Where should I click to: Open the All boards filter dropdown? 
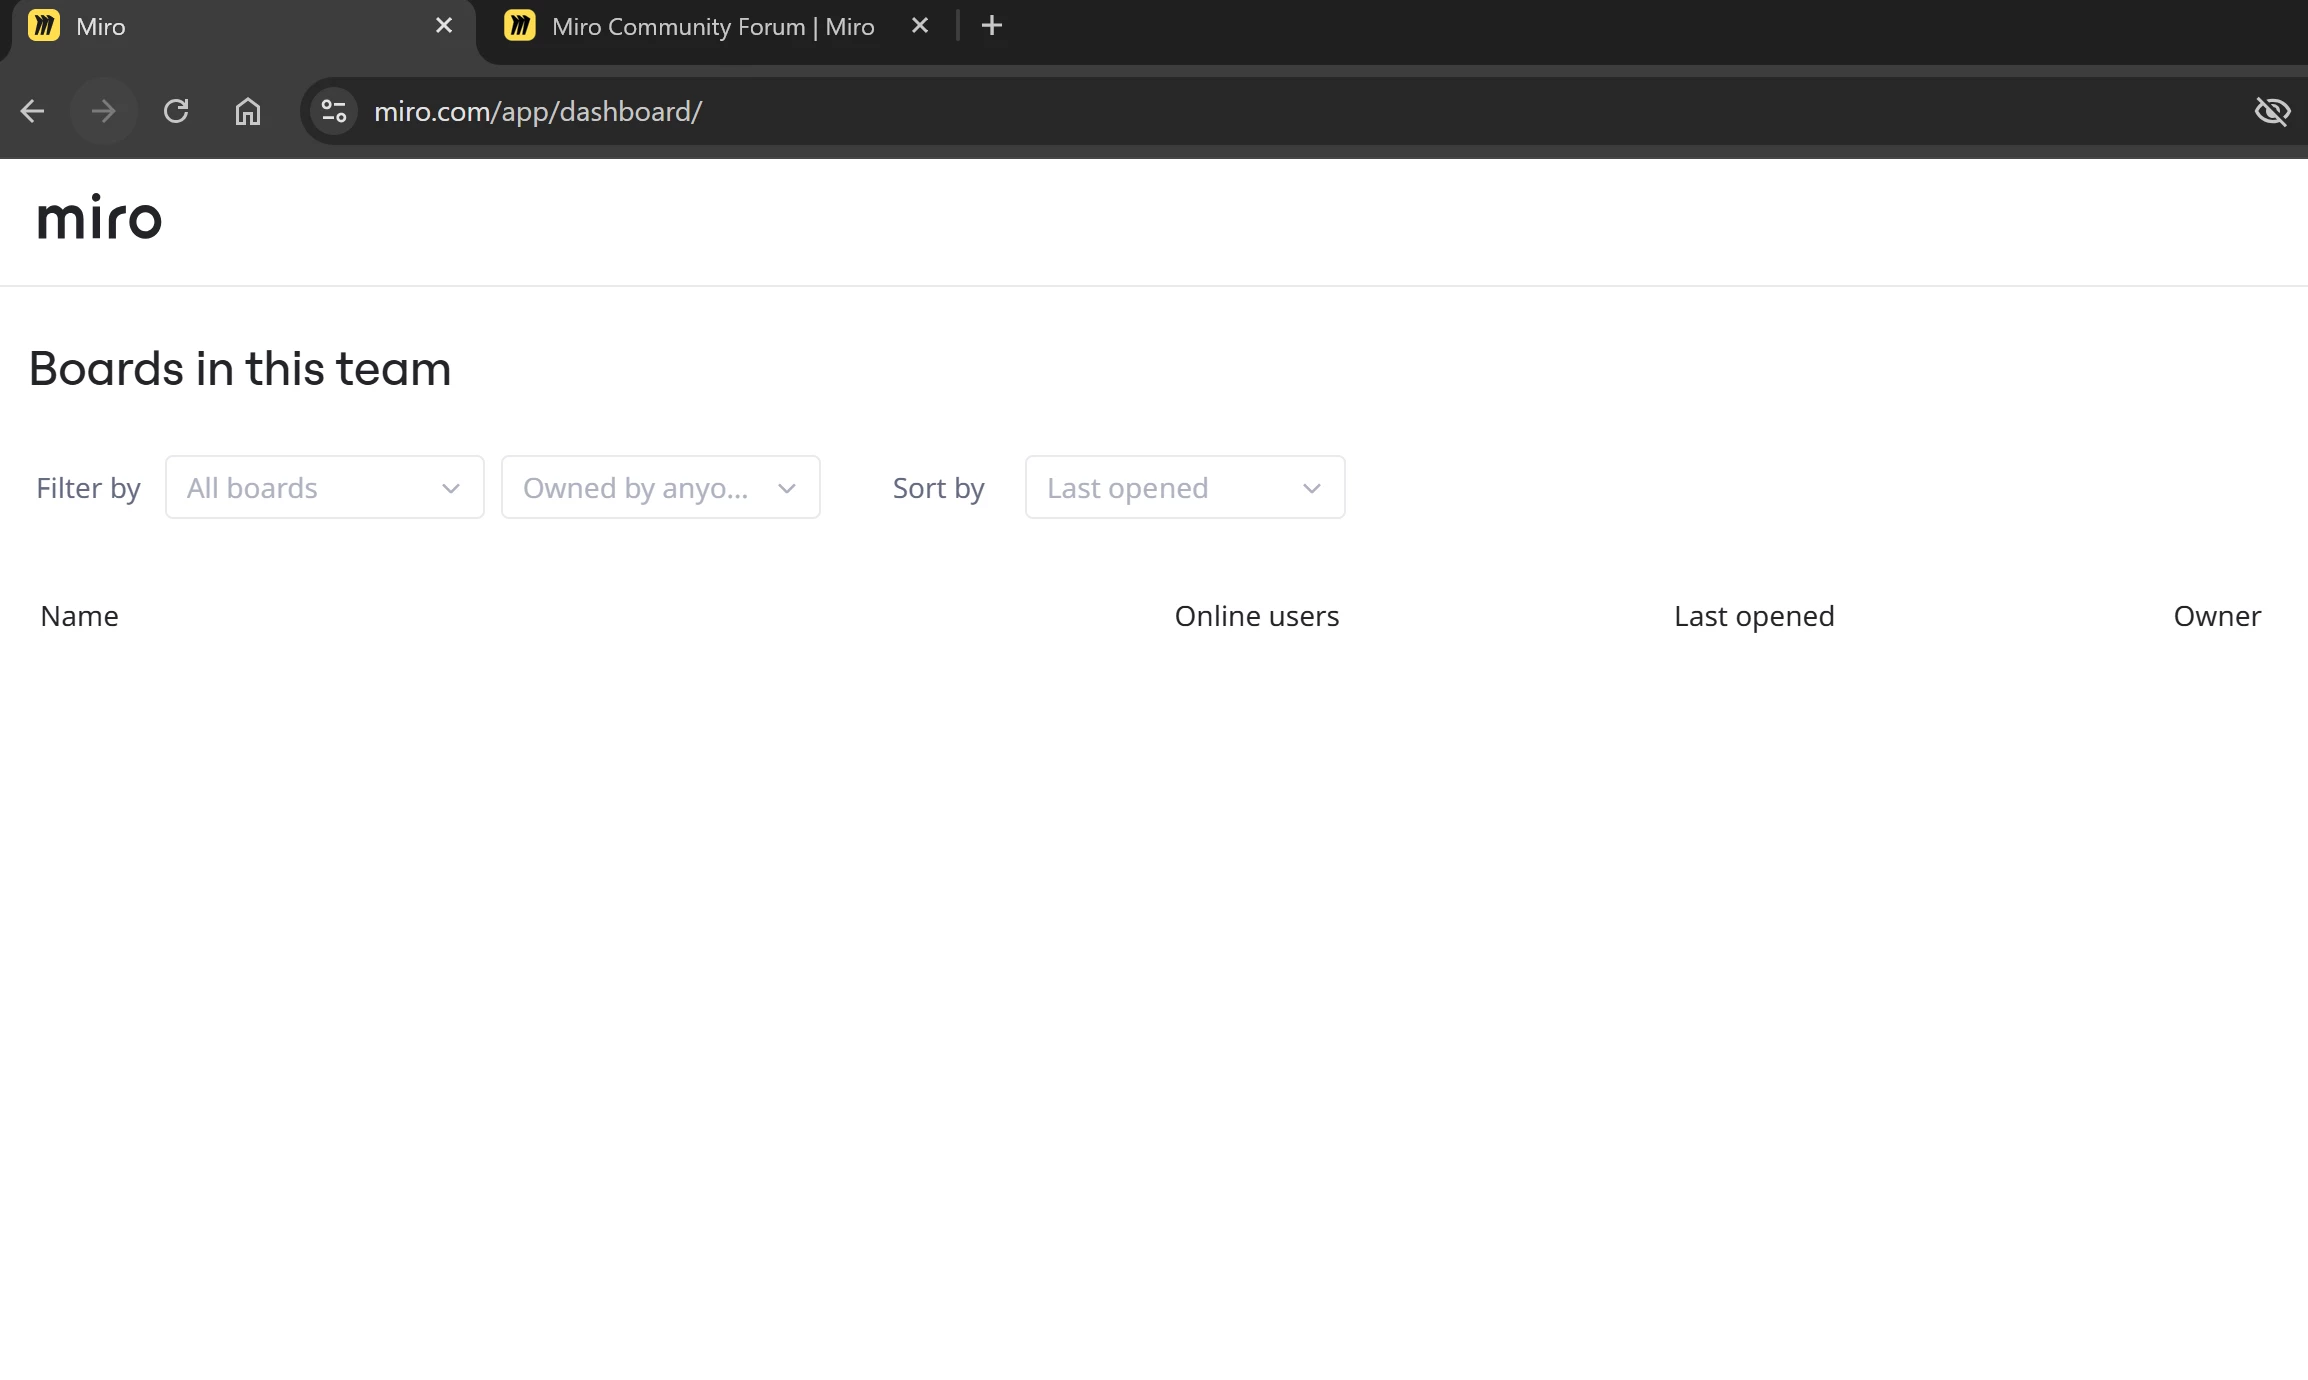324,488
